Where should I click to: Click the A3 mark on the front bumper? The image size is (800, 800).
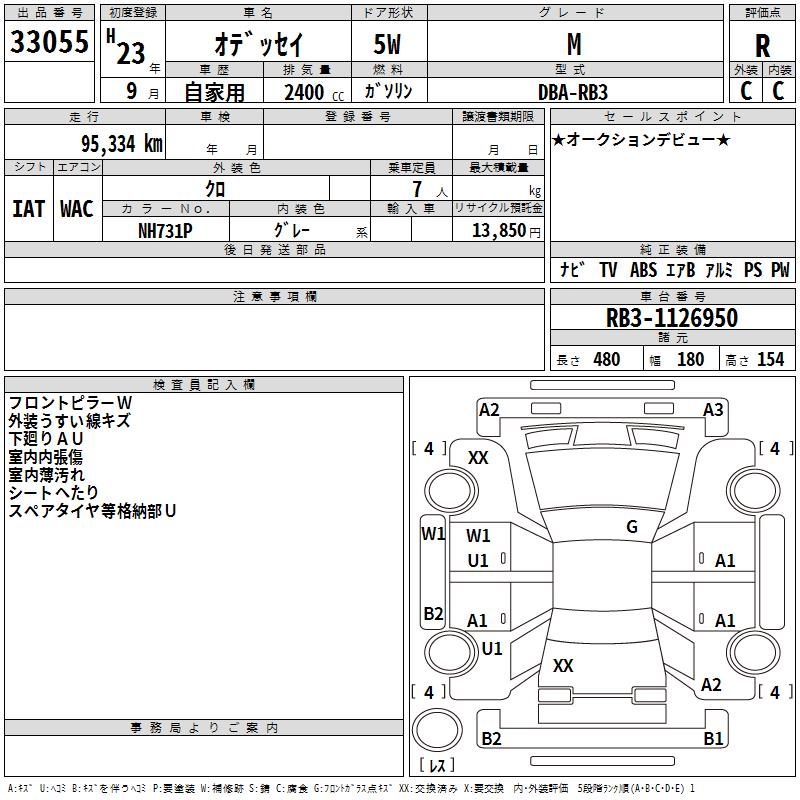(x=713, y=410)
